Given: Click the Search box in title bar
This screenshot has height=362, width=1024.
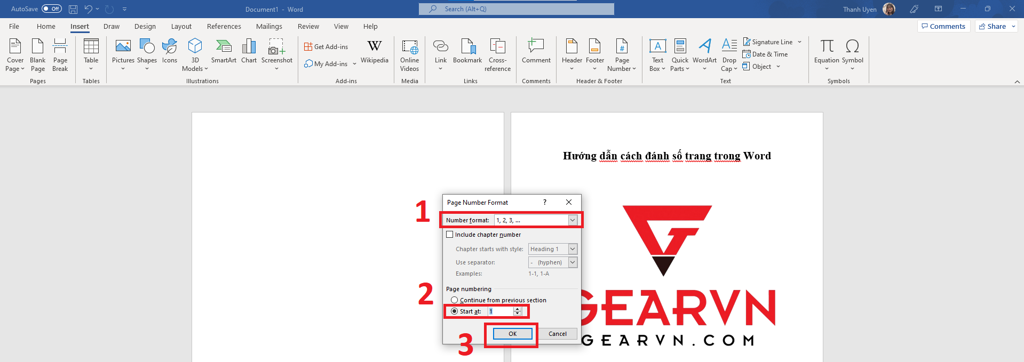Looking at the screenshot, I should point(517,9).
